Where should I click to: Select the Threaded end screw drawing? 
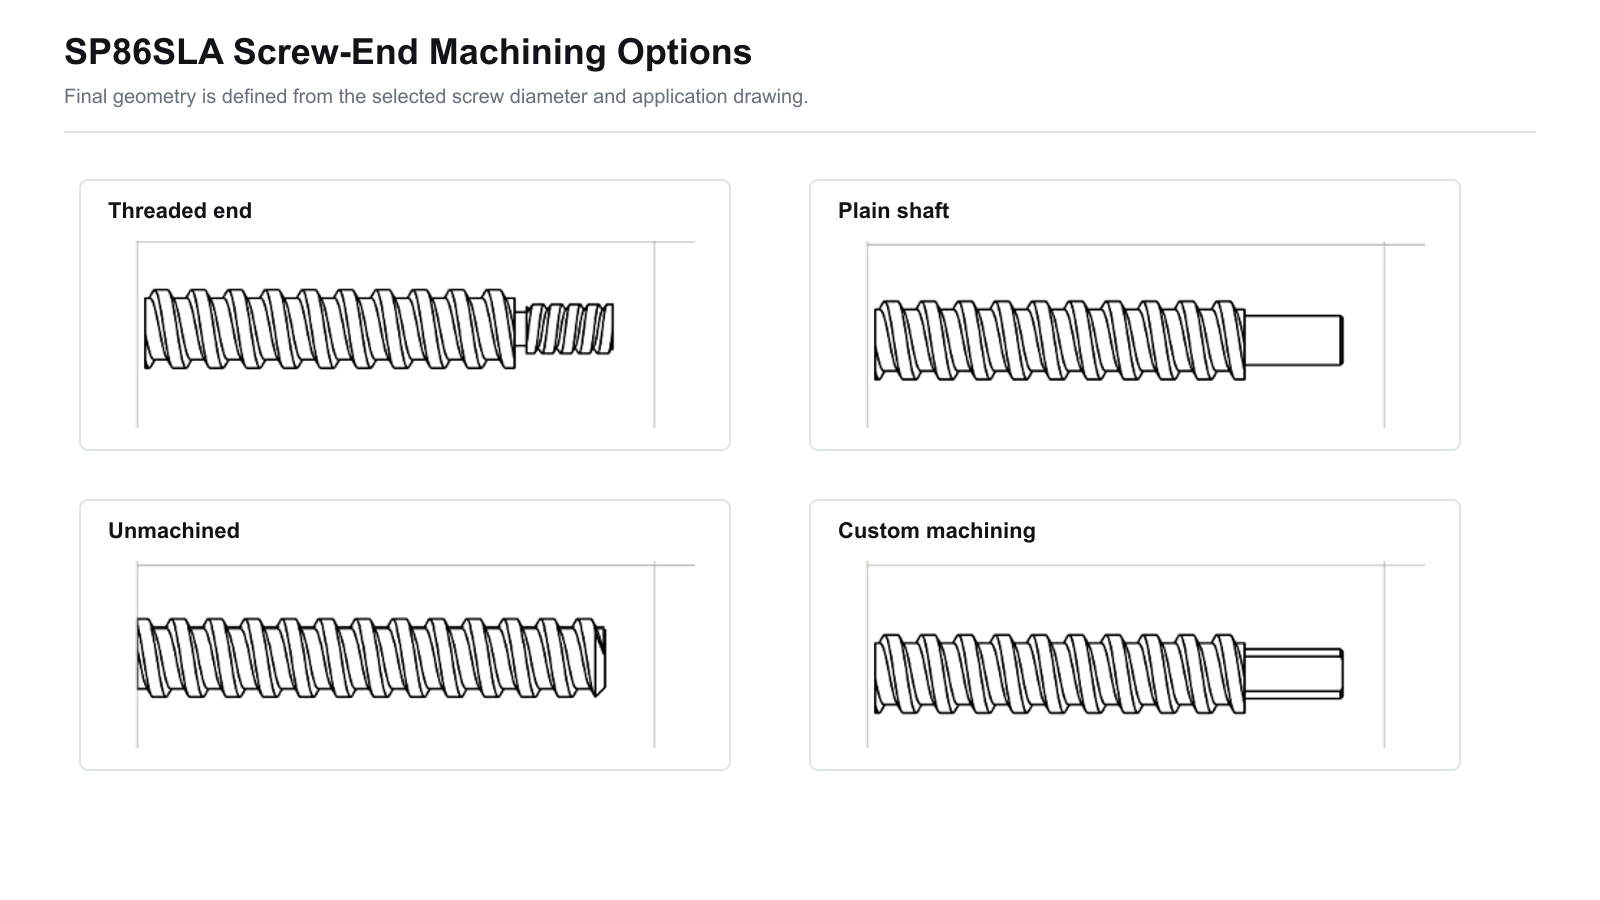tap(379, 329)
